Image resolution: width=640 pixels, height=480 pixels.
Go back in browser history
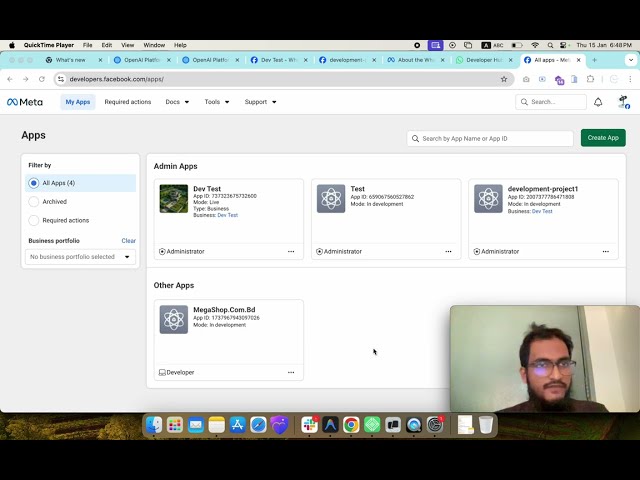click(x=10, y=79)
